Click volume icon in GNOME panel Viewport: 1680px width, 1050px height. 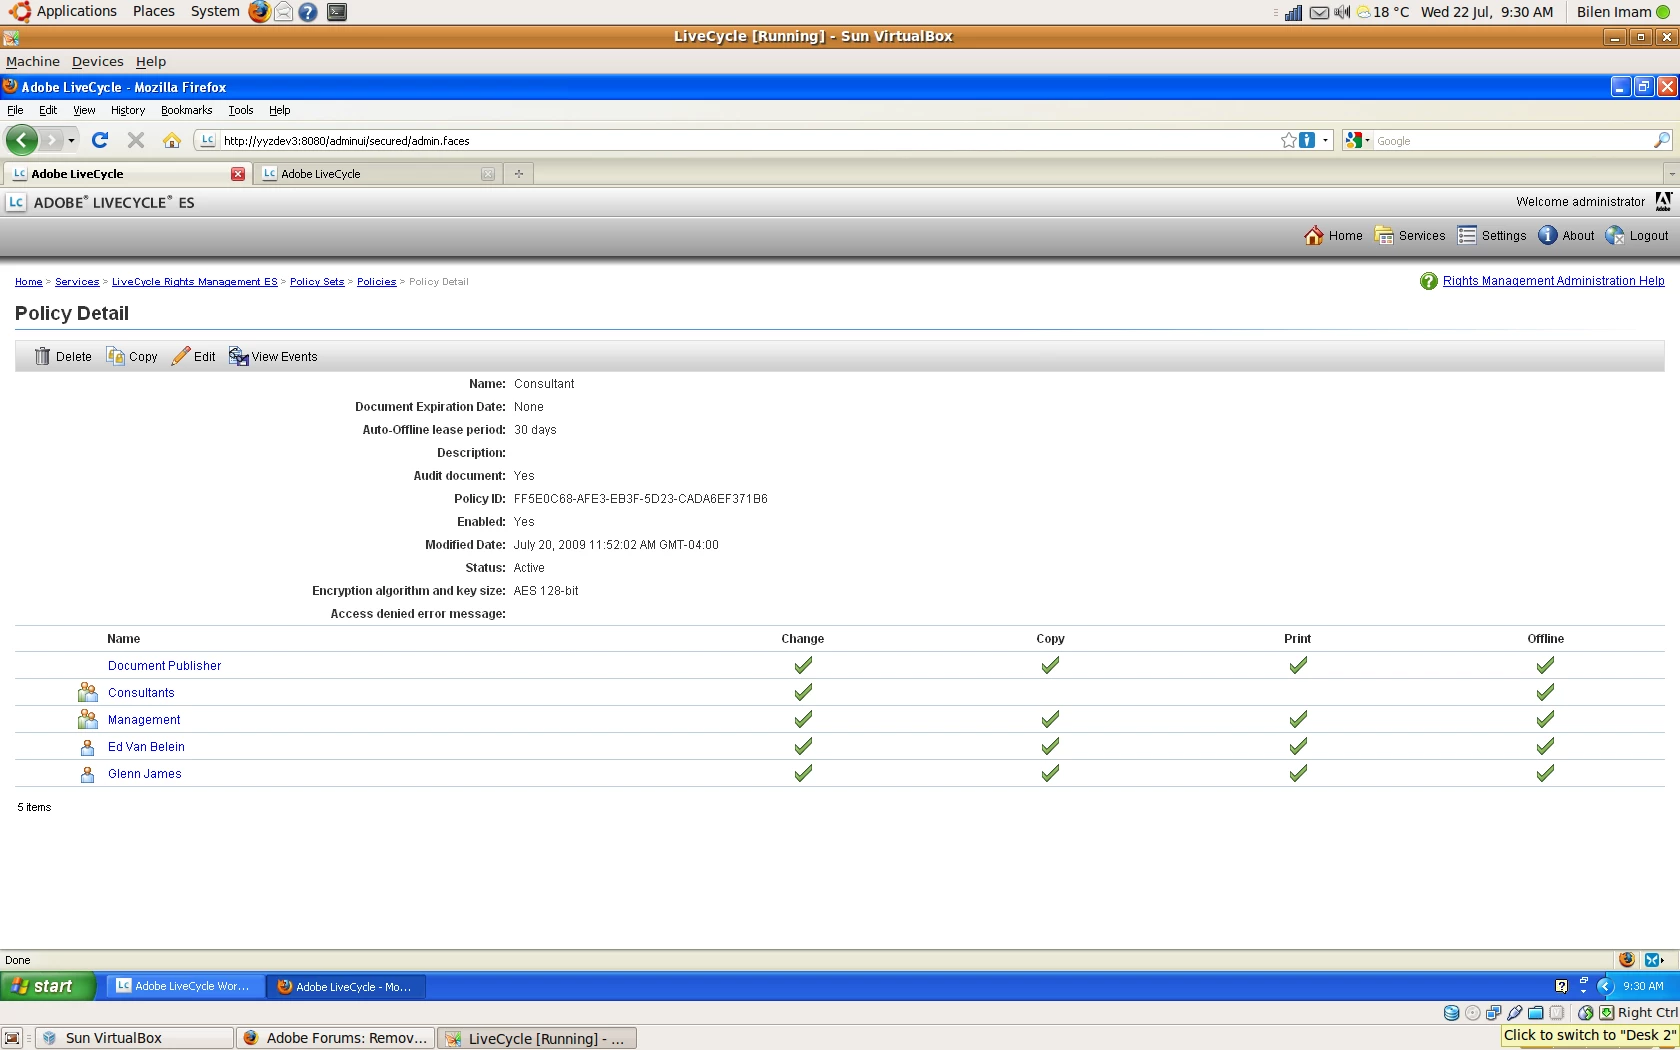point(1342,12)
